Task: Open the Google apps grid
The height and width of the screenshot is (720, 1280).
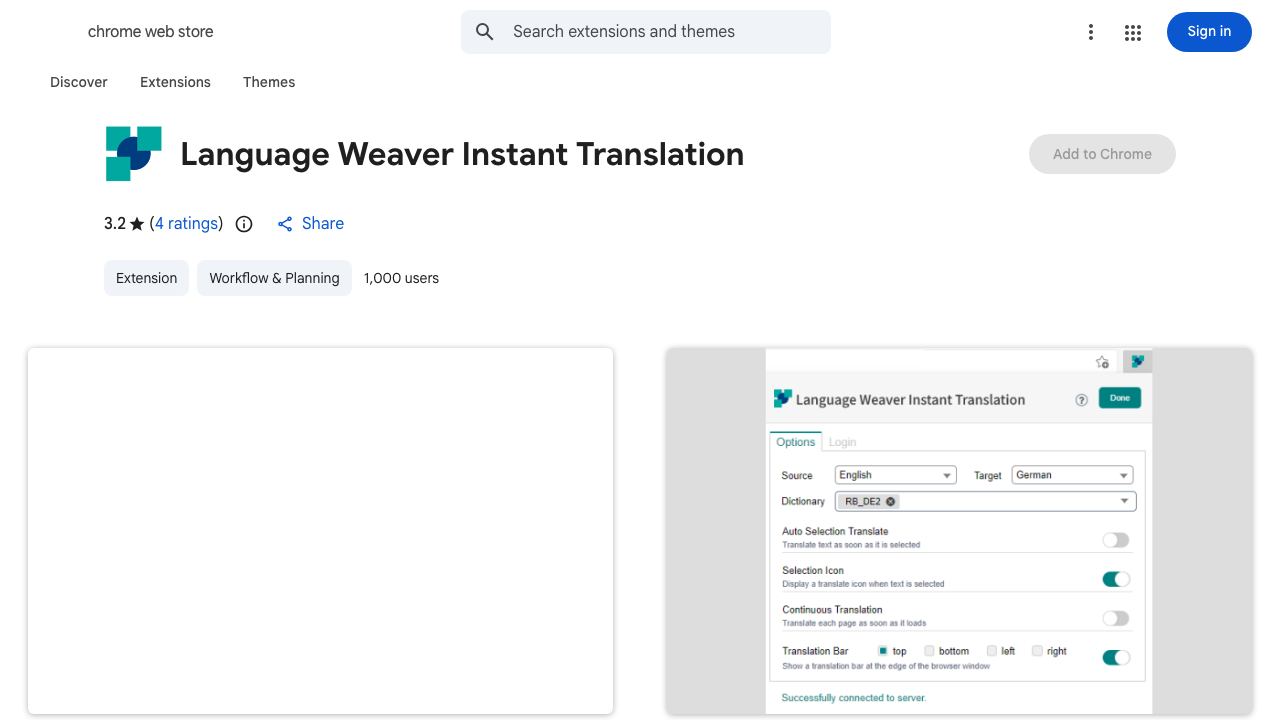Action: click(1133, 32)
